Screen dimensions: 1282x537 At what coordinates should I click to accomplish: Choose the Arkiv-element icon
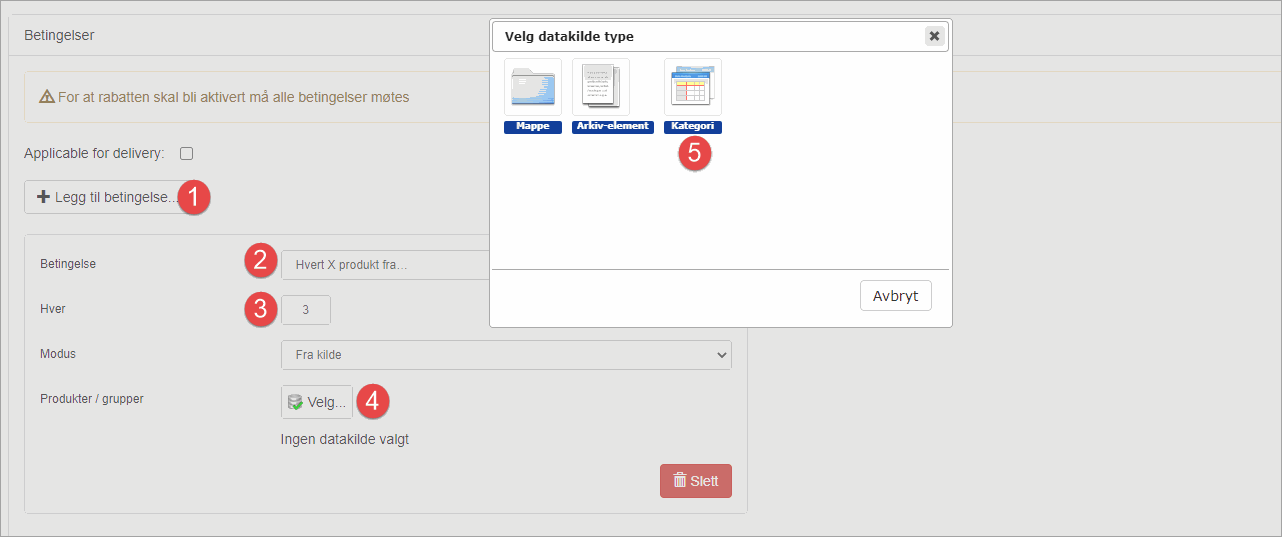601,87
